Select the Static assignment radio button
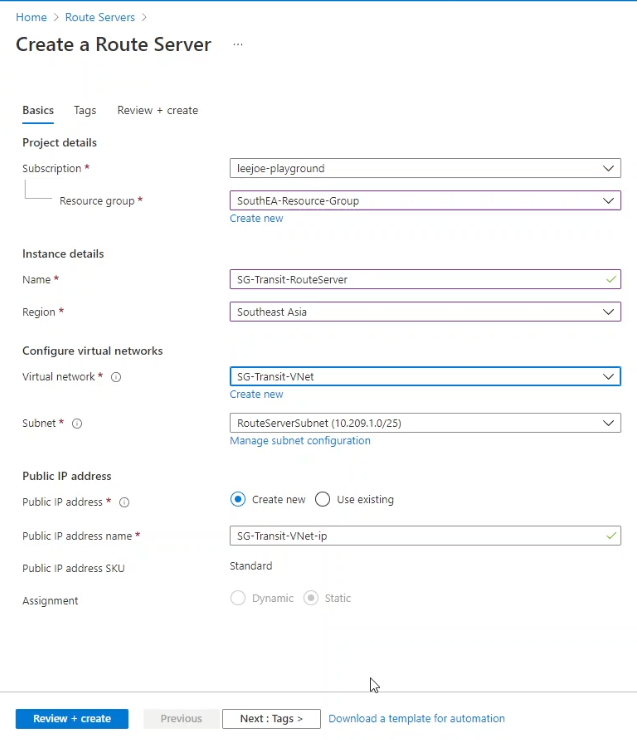Viewport: 637px width, 740px height. tap(311, 598)
